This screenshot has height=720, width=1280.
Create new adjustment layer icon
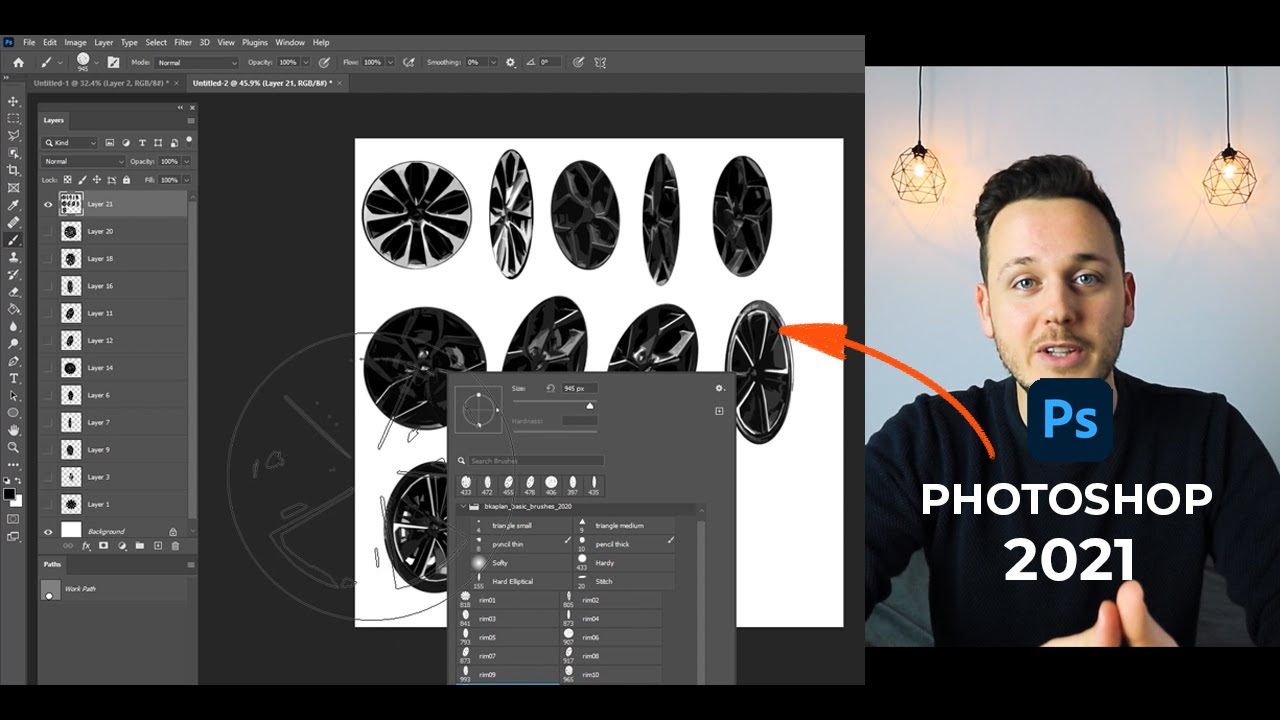pos(121,546)
